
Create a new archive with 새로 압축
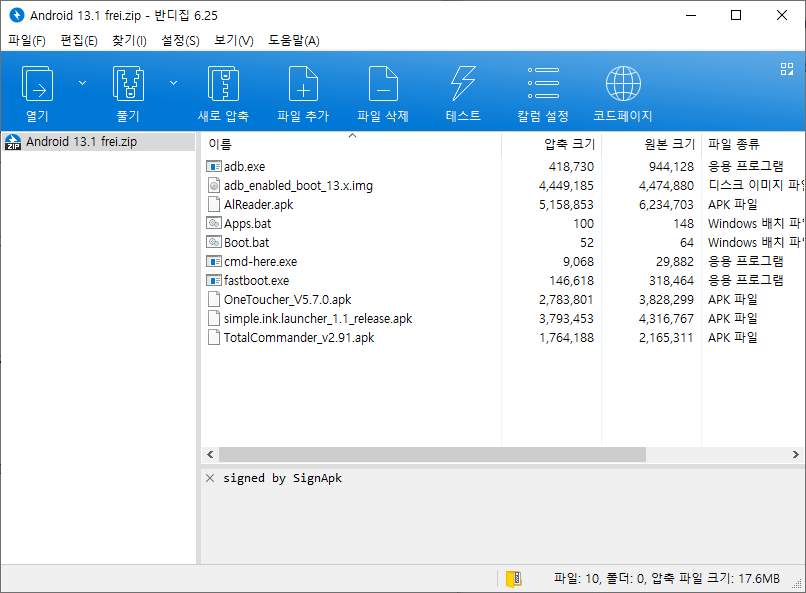223,93
